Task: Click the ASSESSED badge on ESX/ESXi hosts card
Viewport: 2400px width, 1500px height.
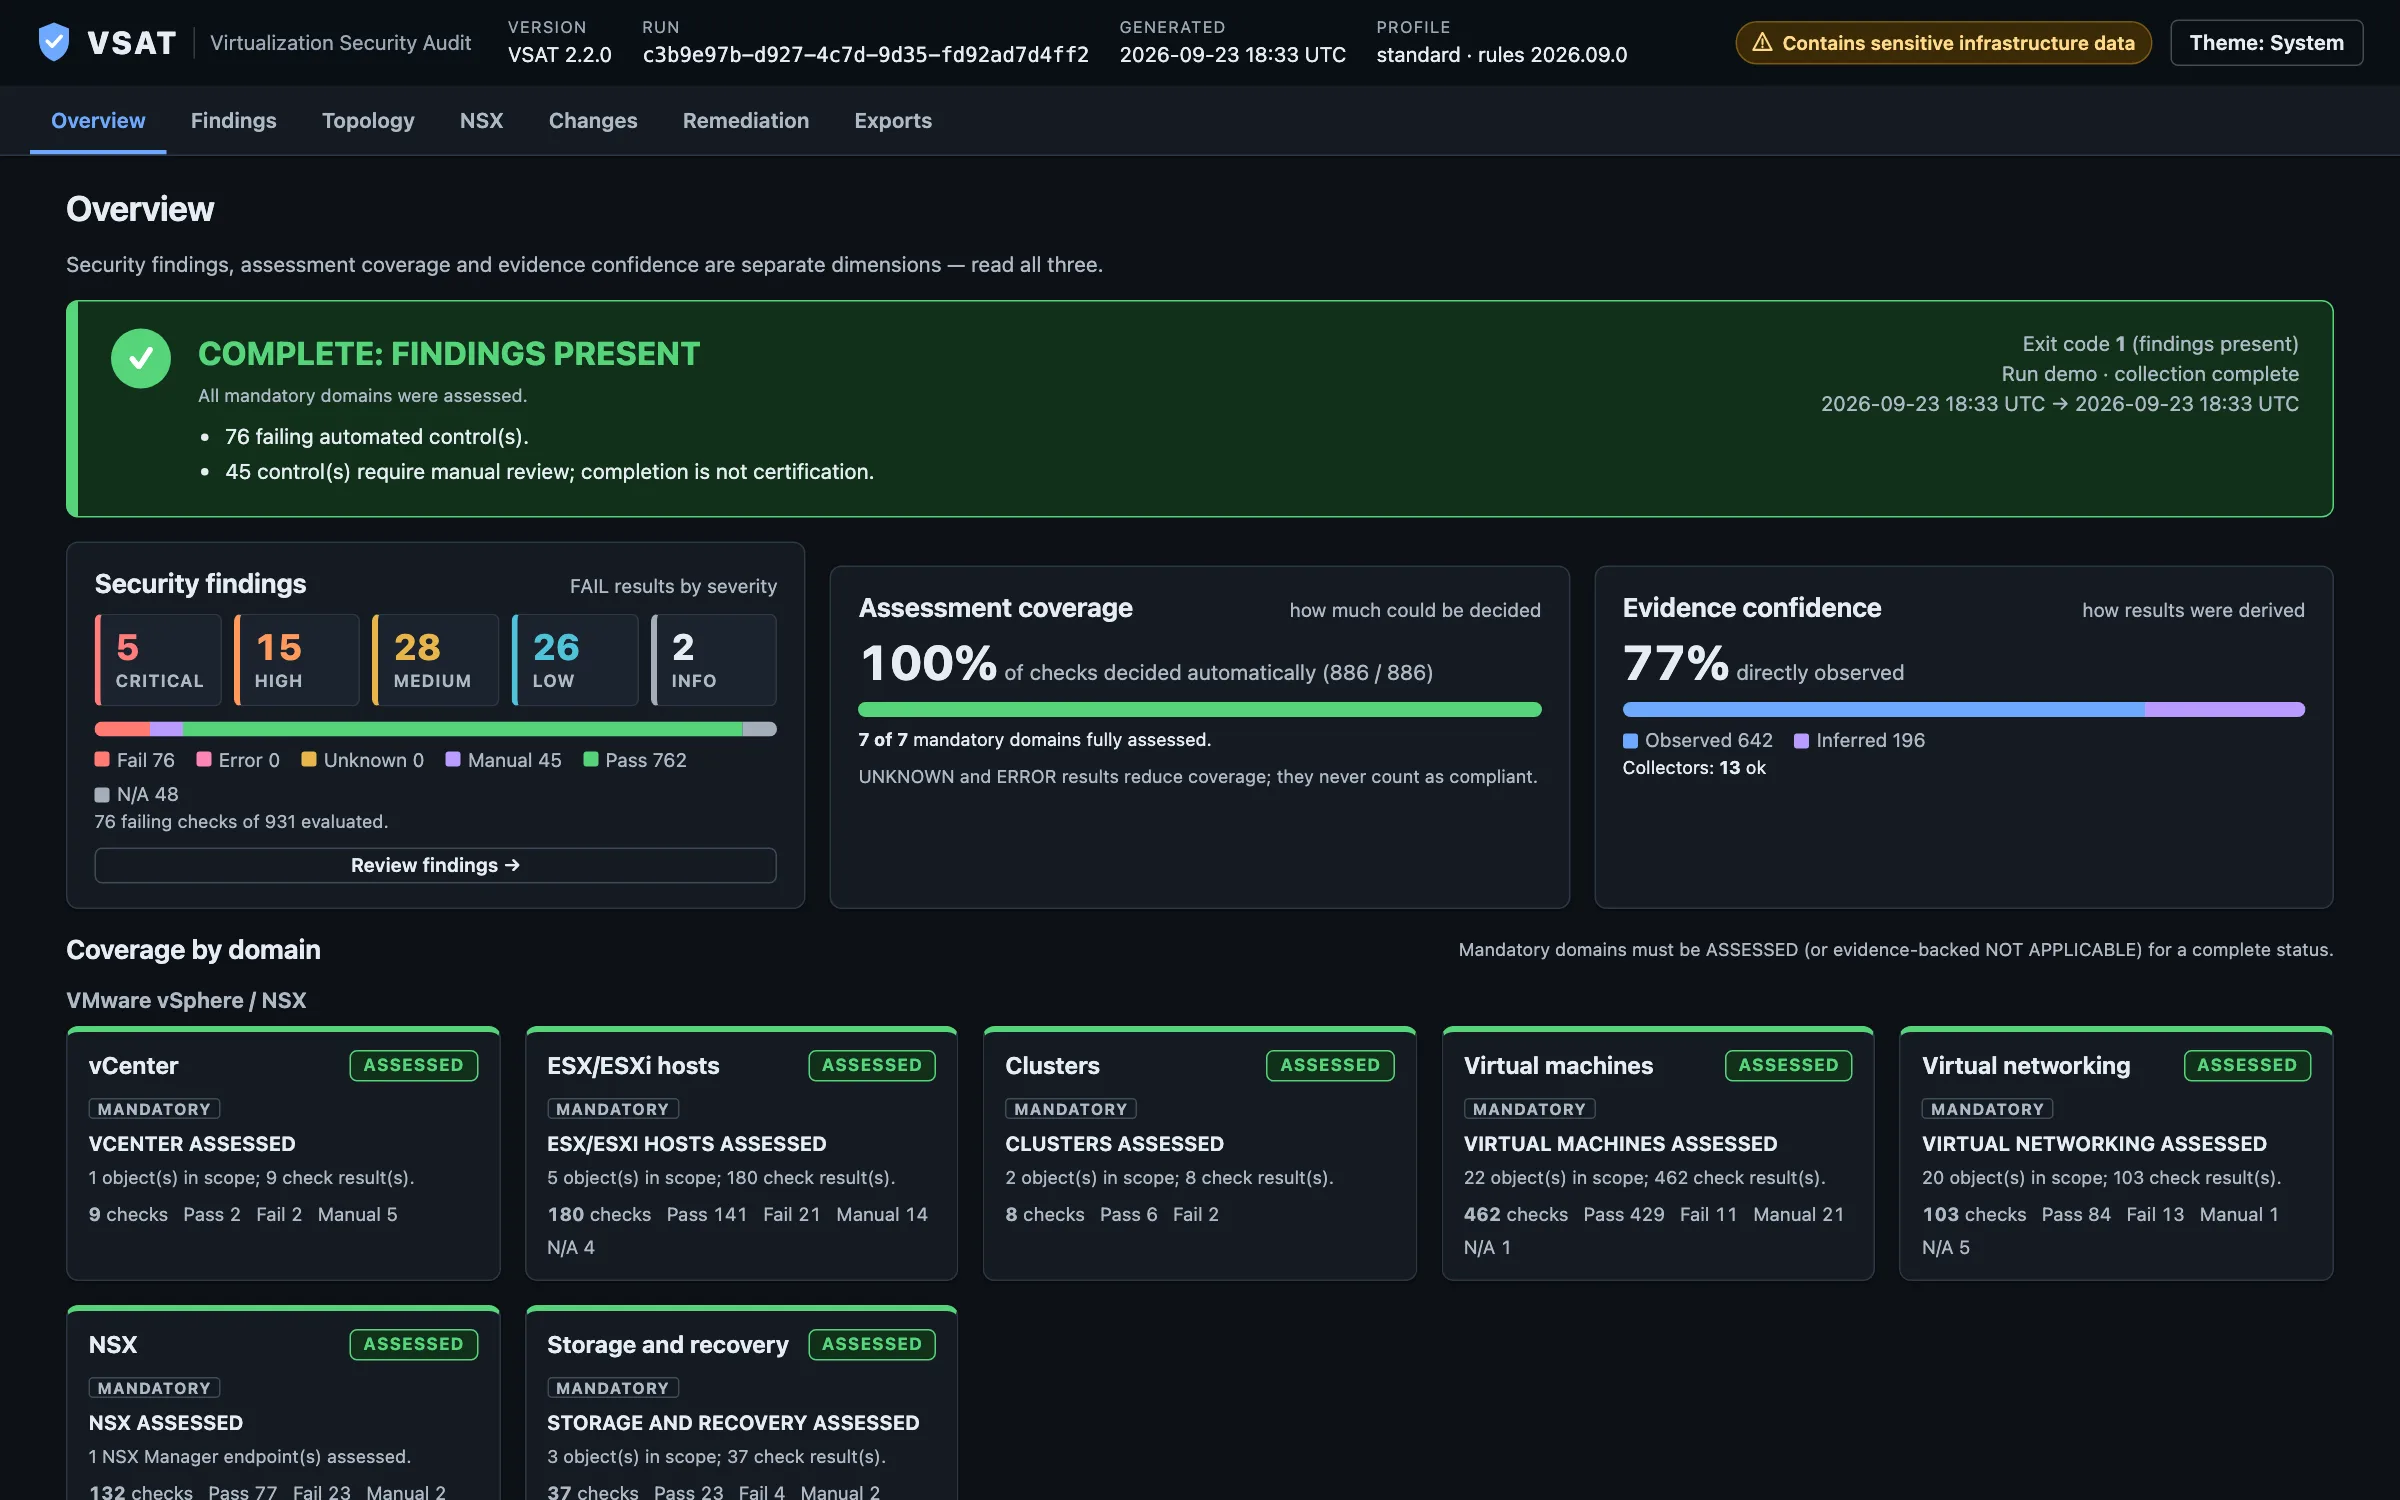Action: 872,1065
